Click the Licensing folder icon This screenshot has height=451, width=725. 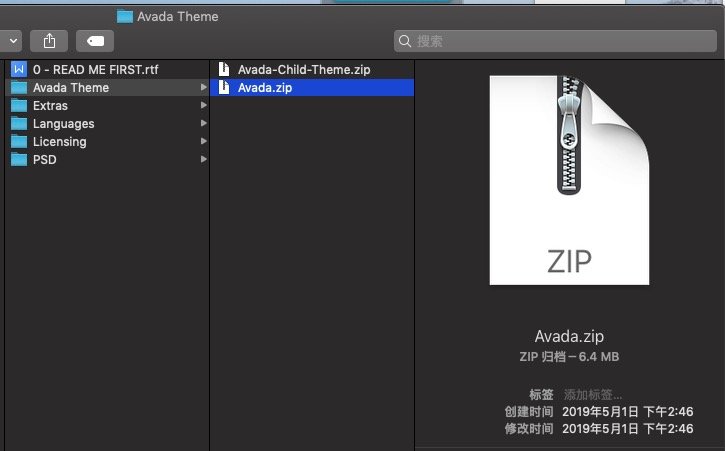[x=19, y=142]
